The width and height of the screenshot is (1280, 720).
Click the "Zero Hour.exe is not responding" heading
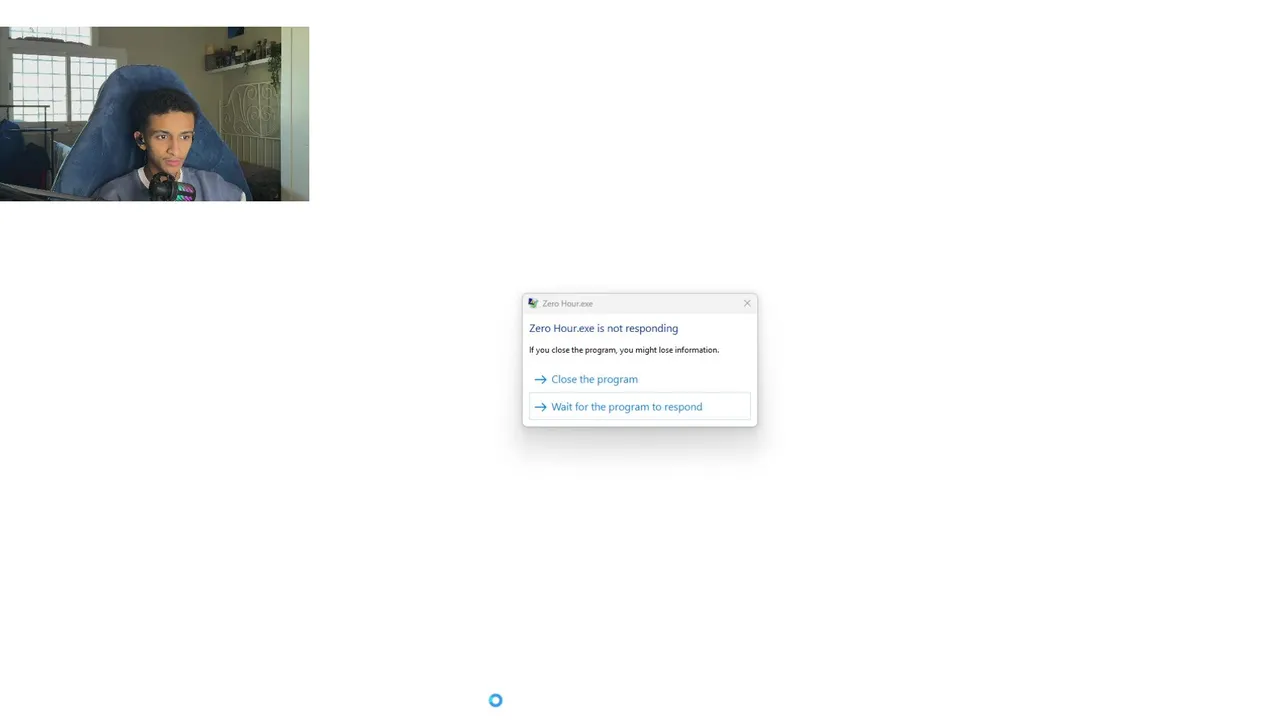[603, 328]
